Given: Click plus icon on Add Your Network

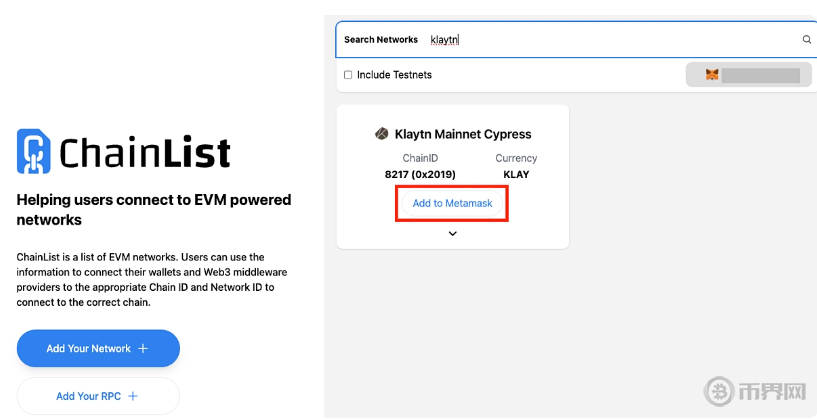Looking at the screenshot, I should (143, 349).
